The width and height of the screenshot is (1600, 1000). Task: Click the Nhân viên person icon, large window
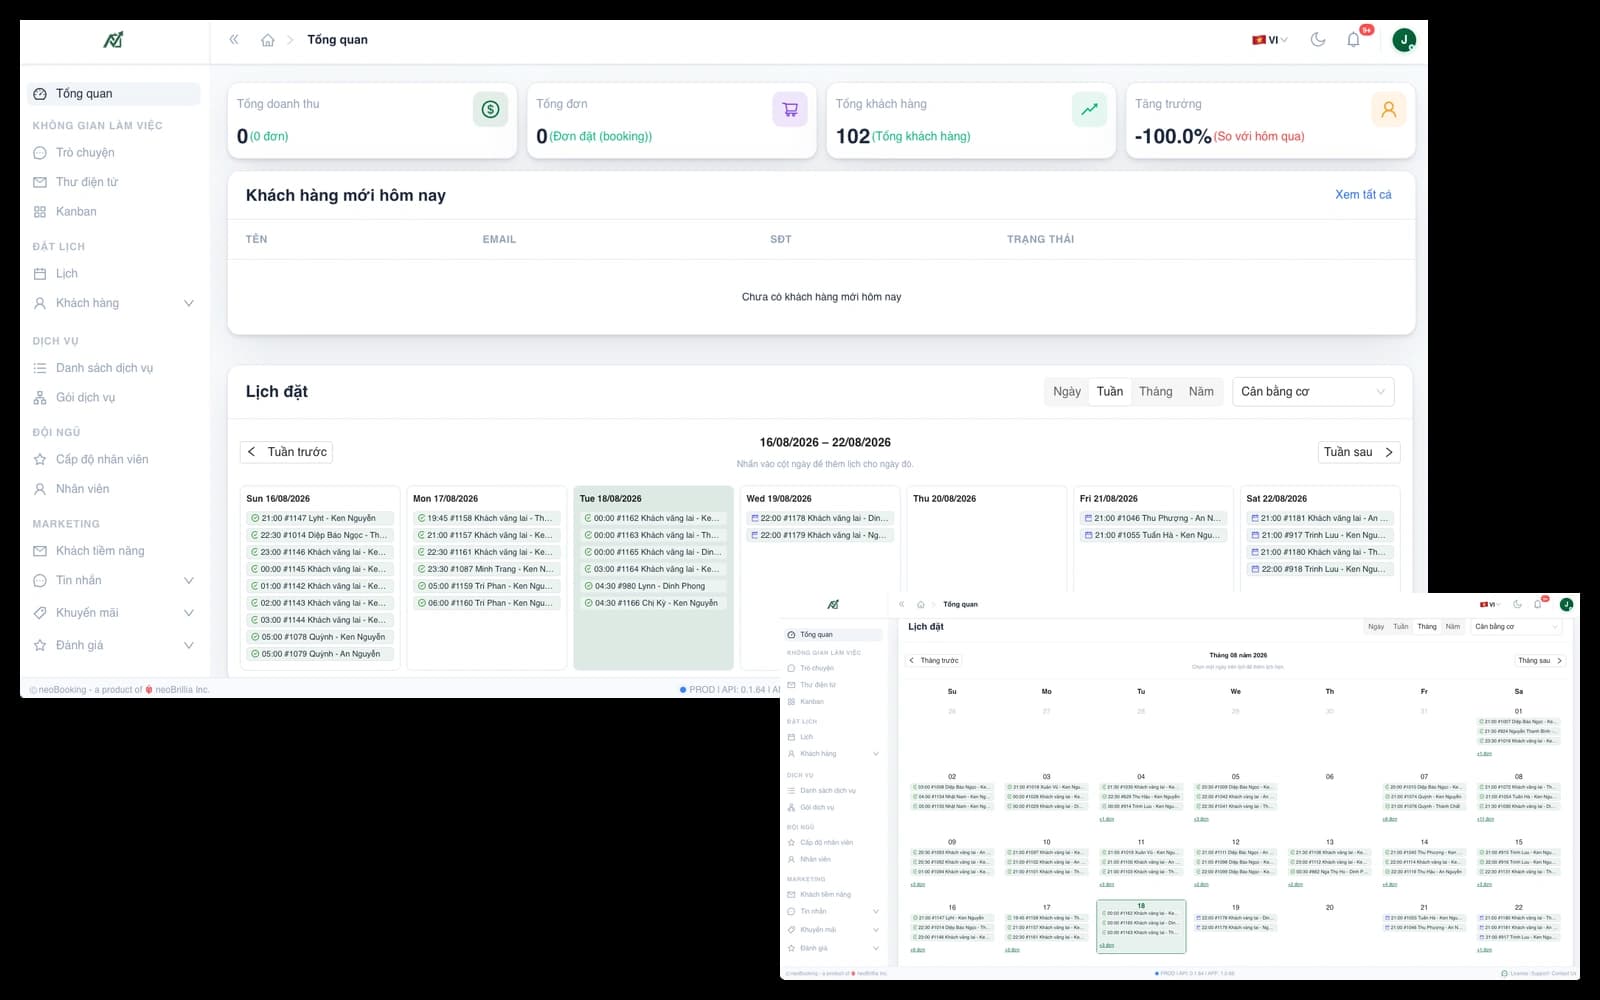(40, 489)
